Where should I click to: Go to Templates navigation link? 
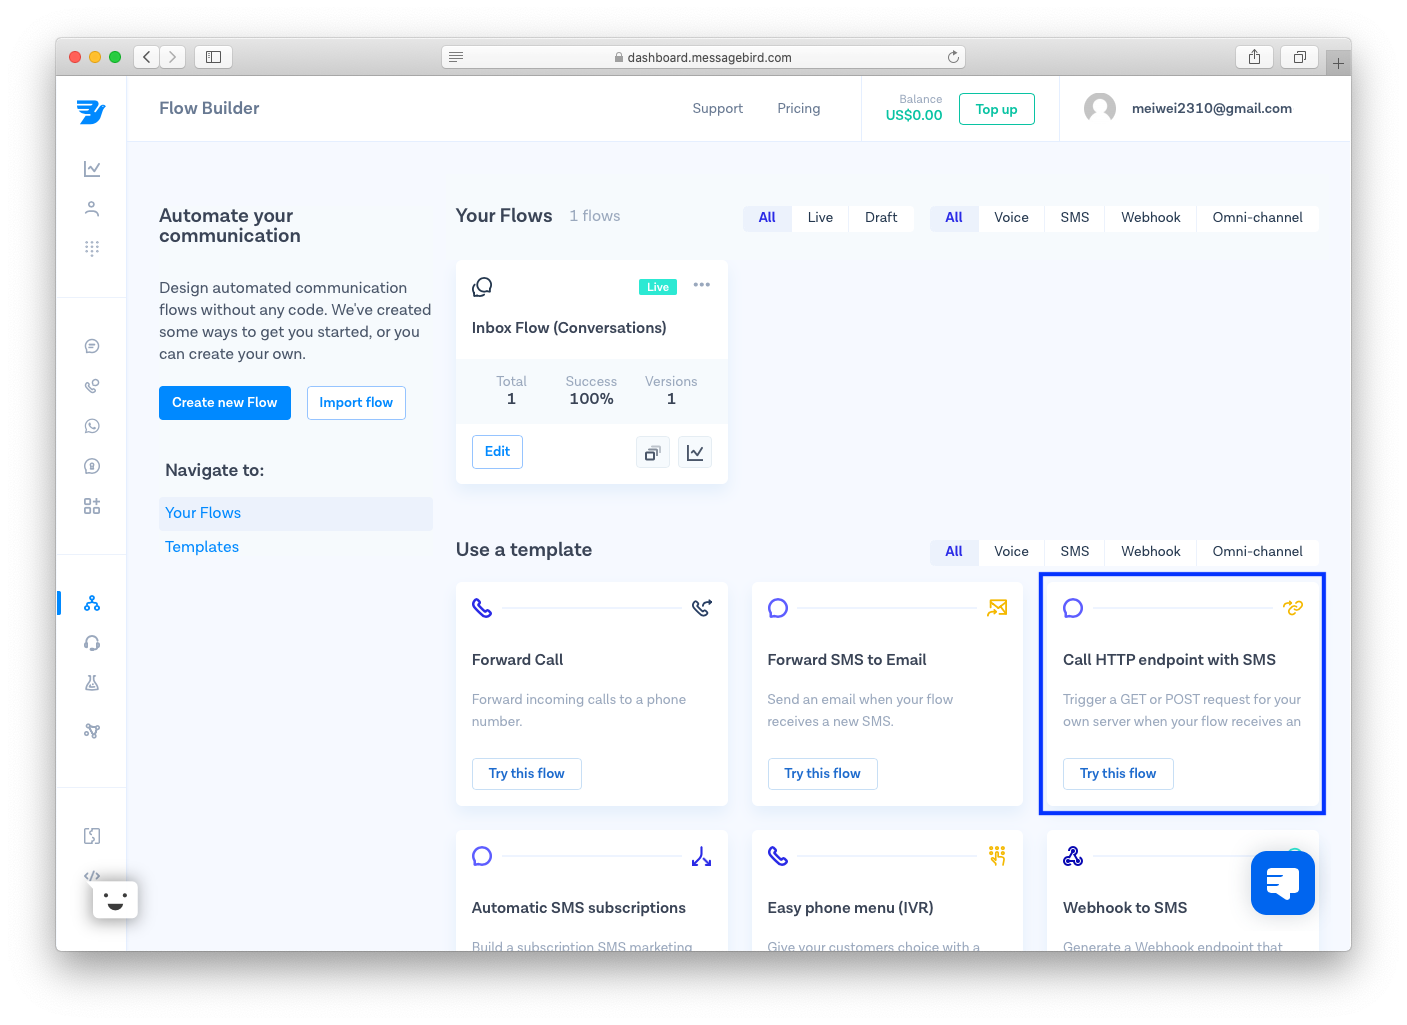[202, 547]
